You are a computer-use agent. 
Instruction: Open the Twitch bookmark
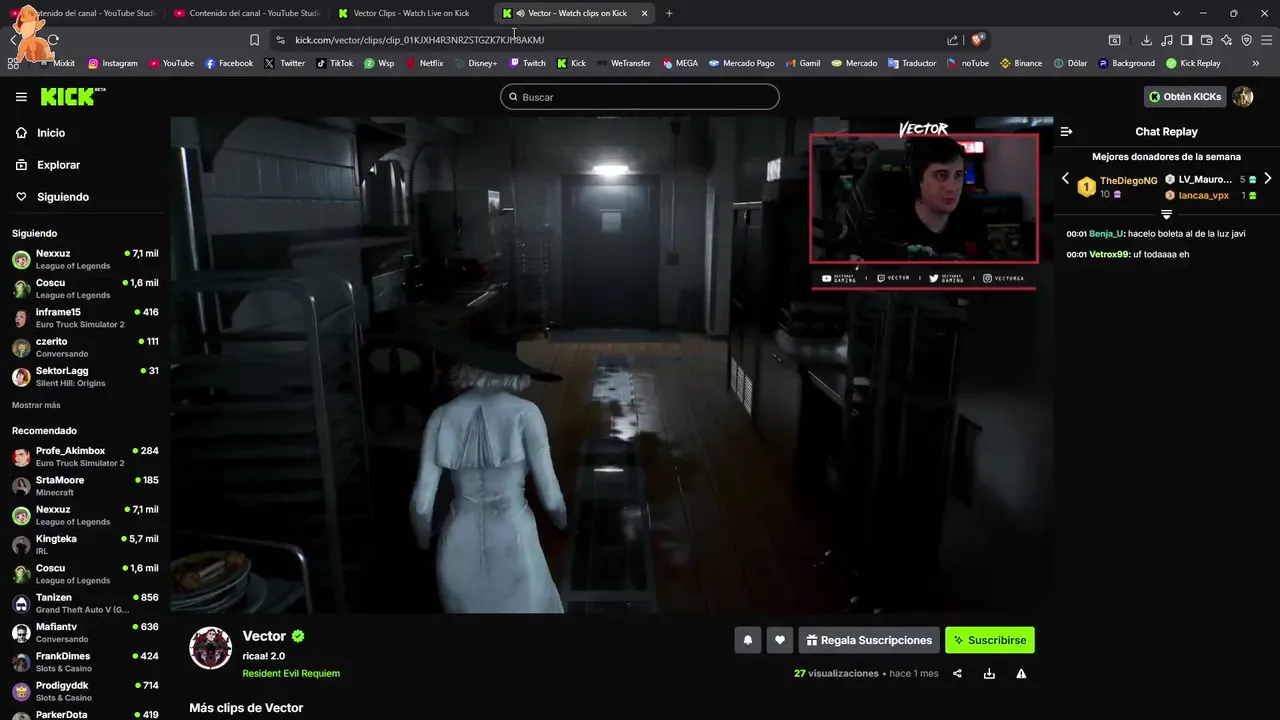[527, 63]
